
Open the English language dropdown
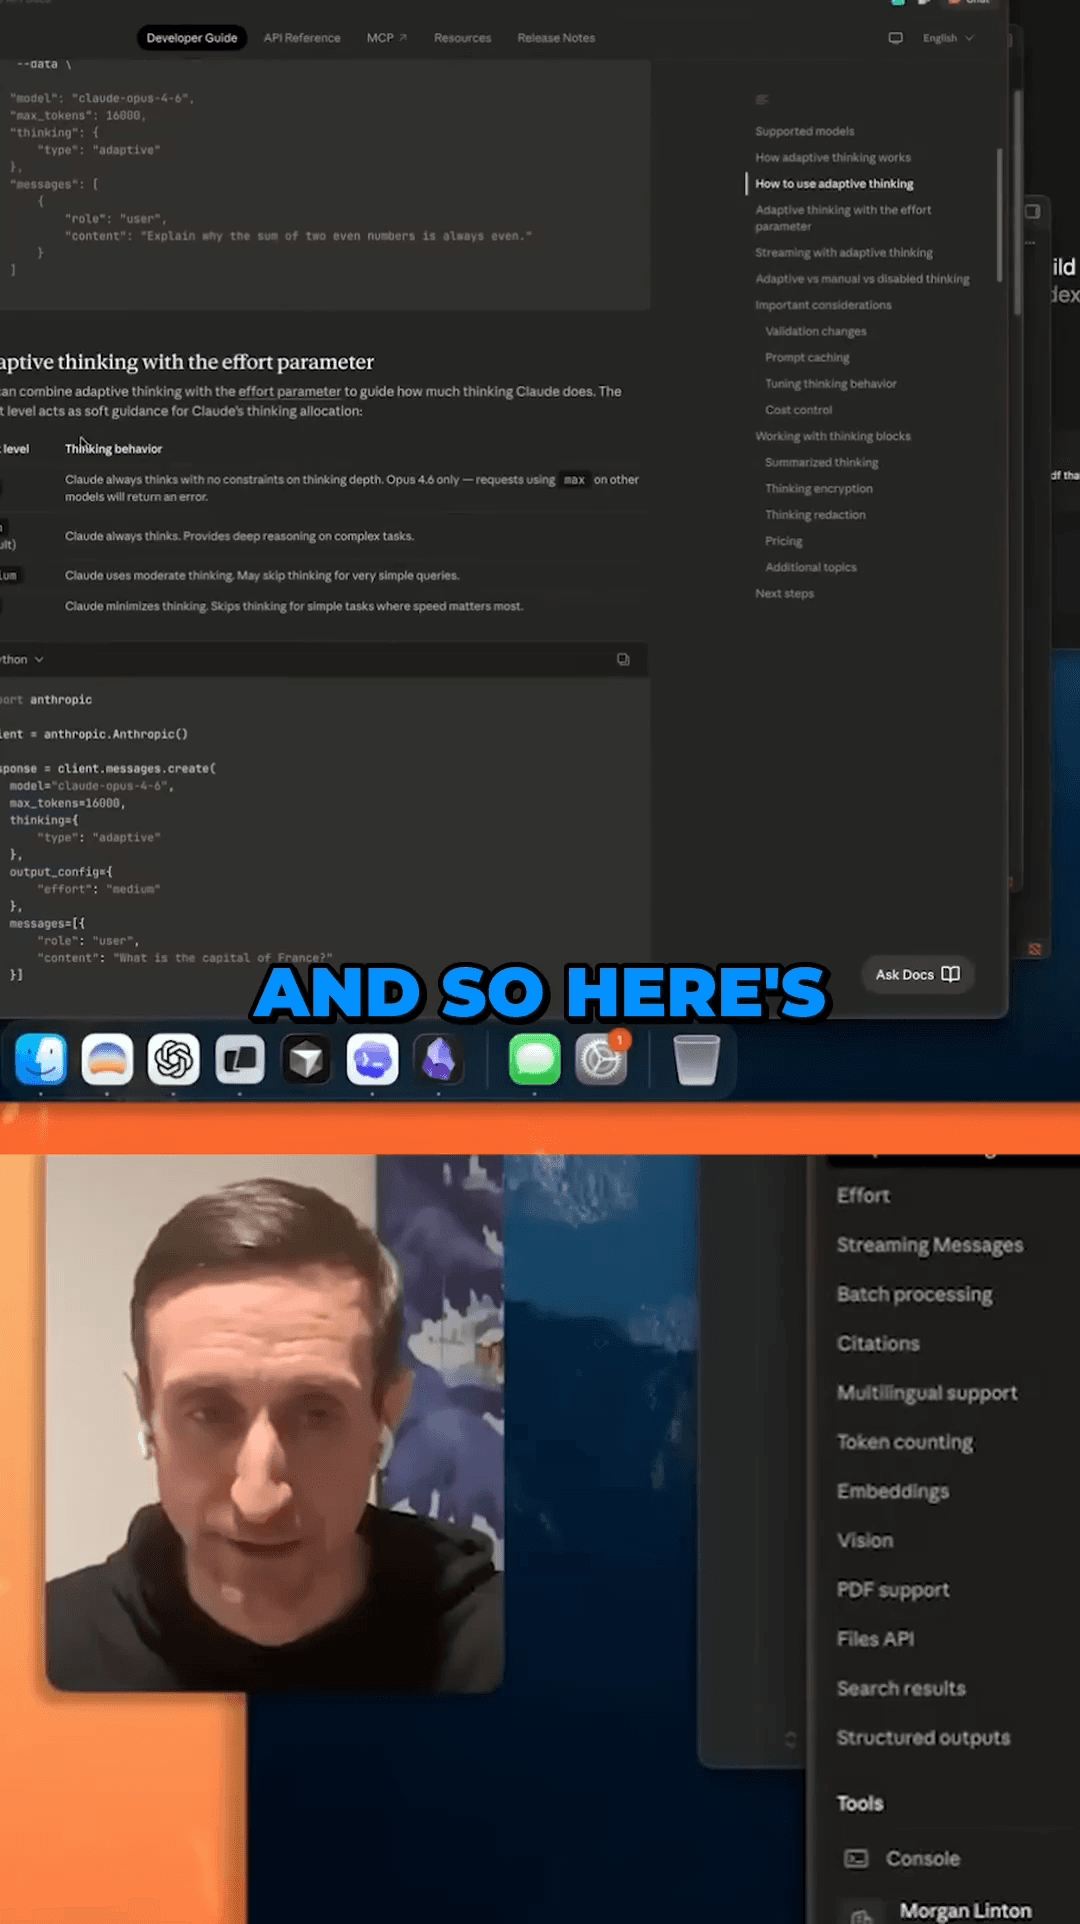[x=948, y=38]
